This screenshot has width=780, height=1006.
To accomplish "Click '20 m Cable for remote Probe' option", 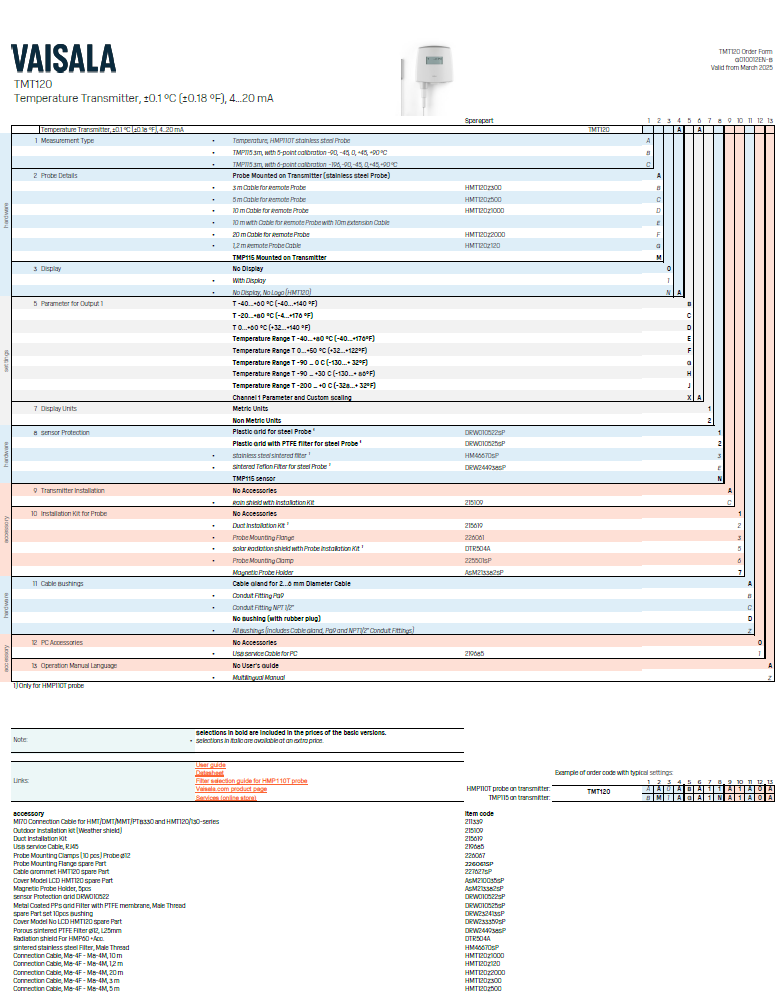I will [271, 234].
